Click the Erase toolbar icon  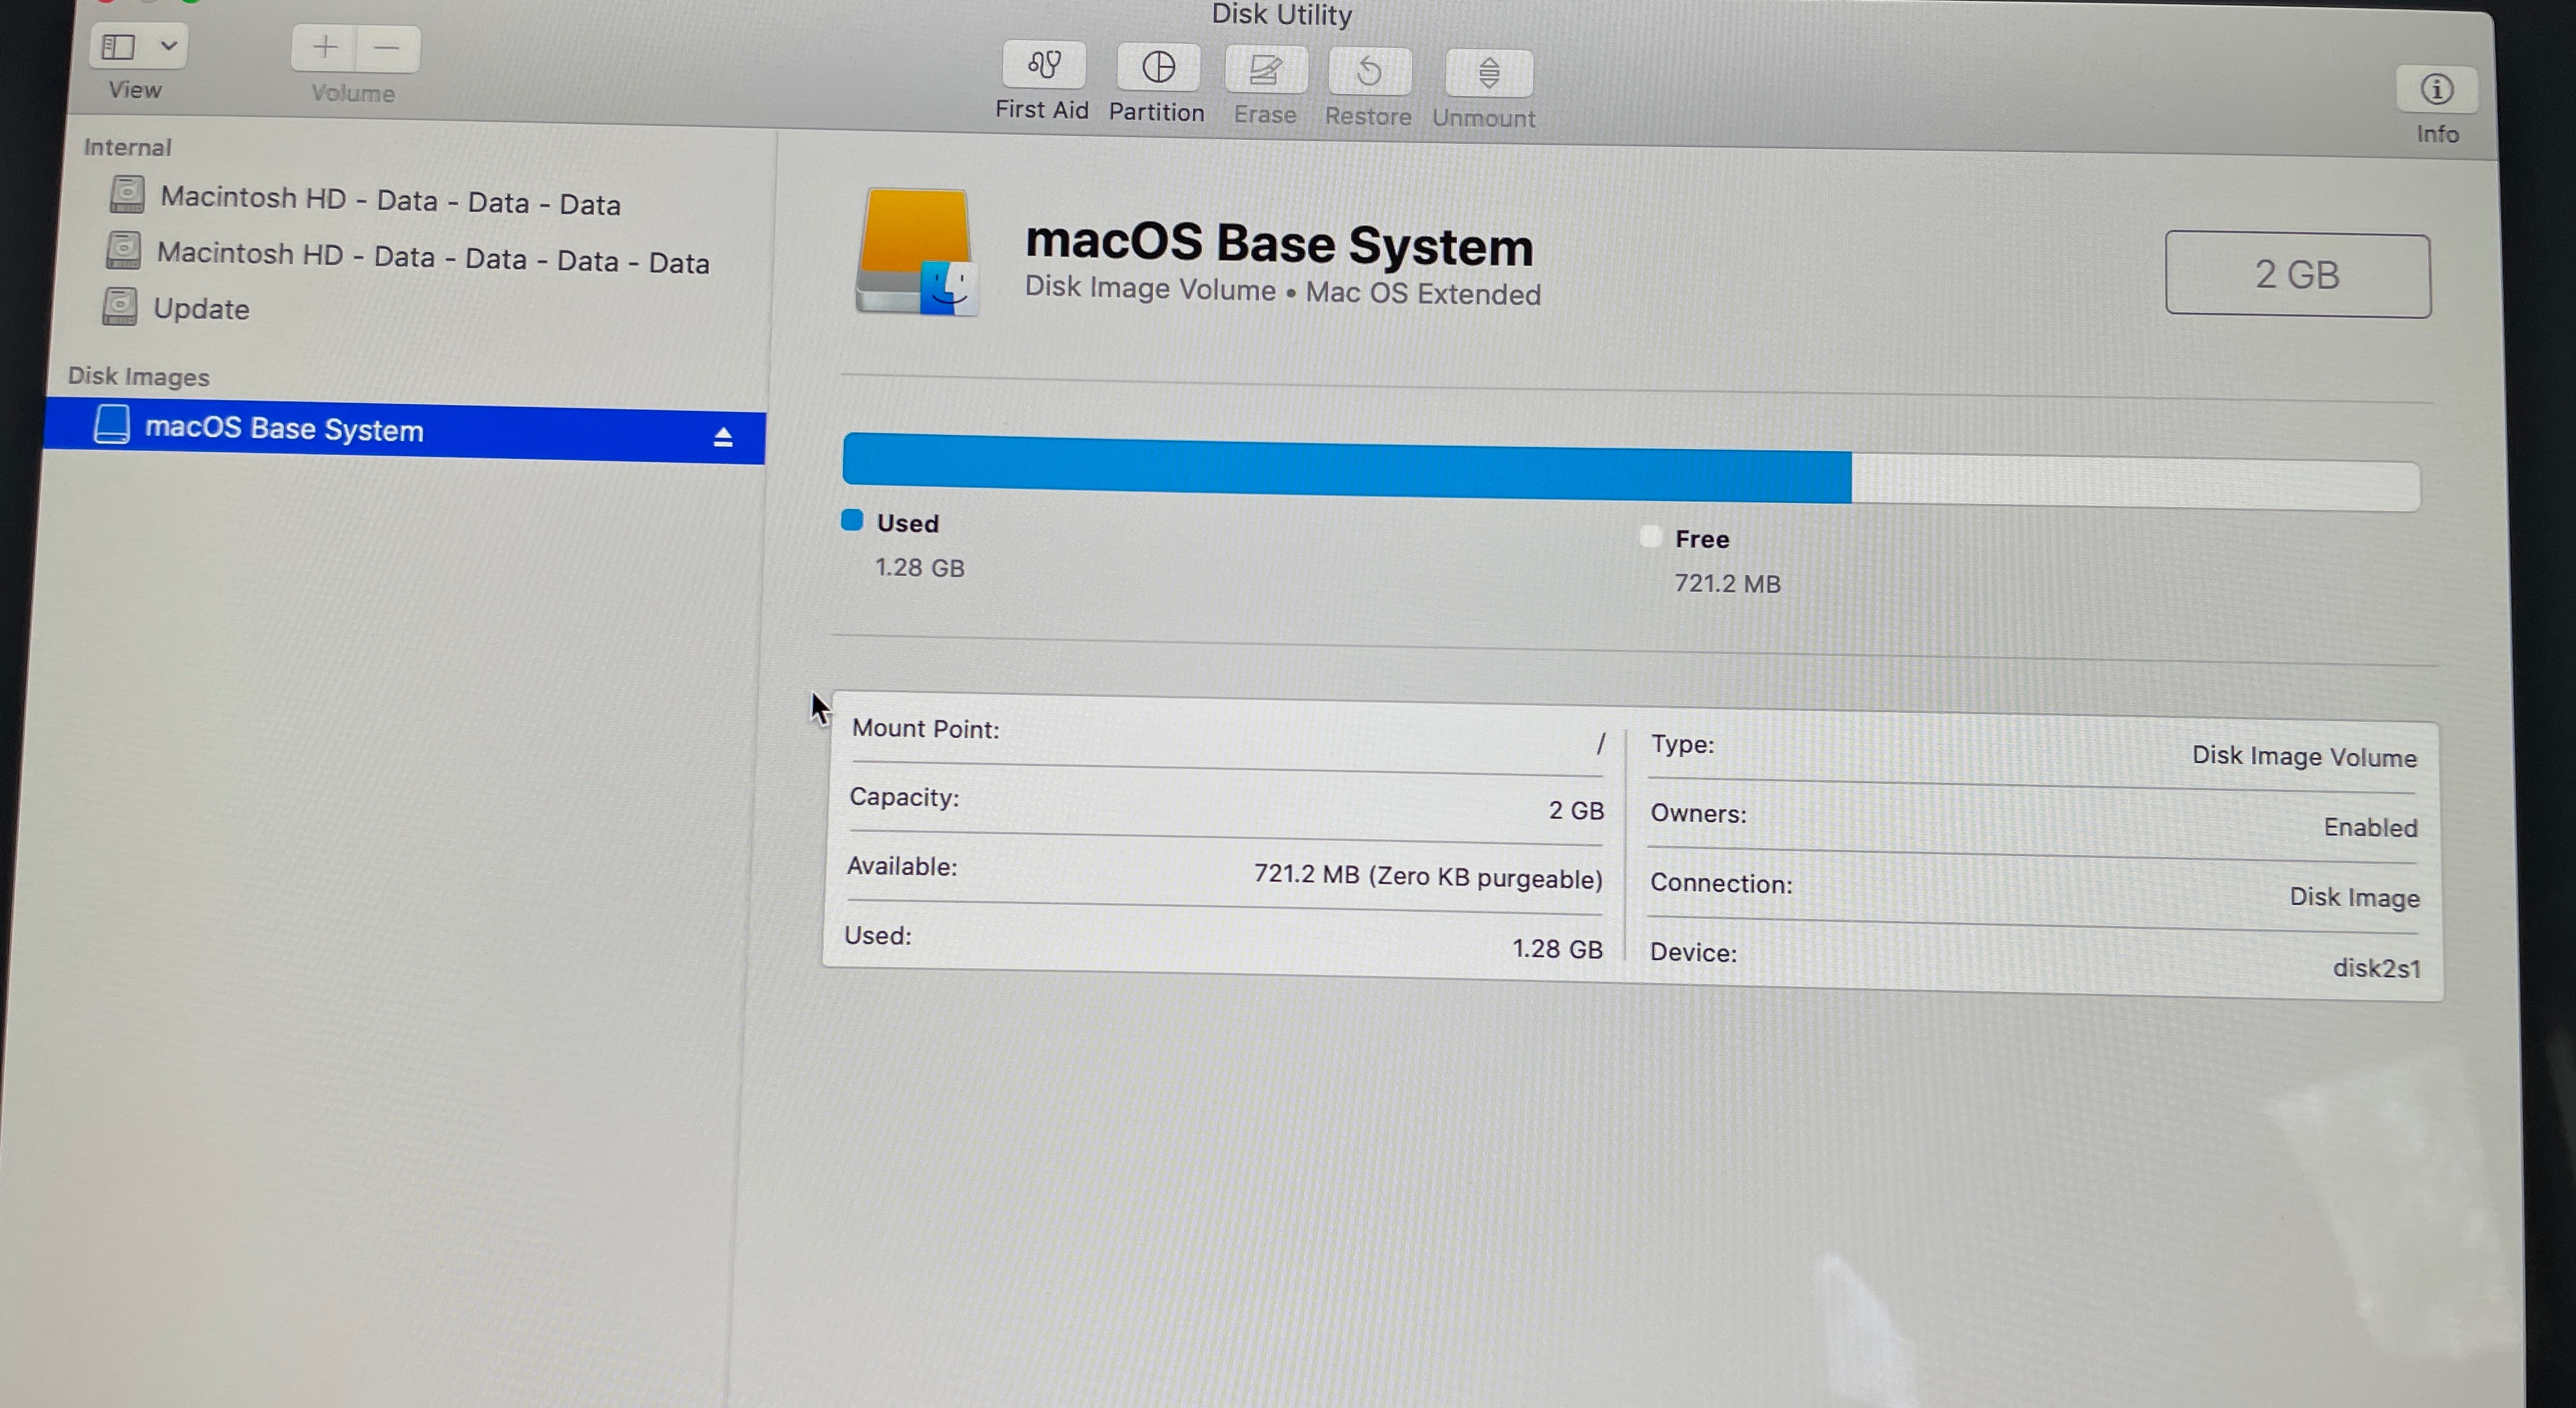coord(1265,71)
